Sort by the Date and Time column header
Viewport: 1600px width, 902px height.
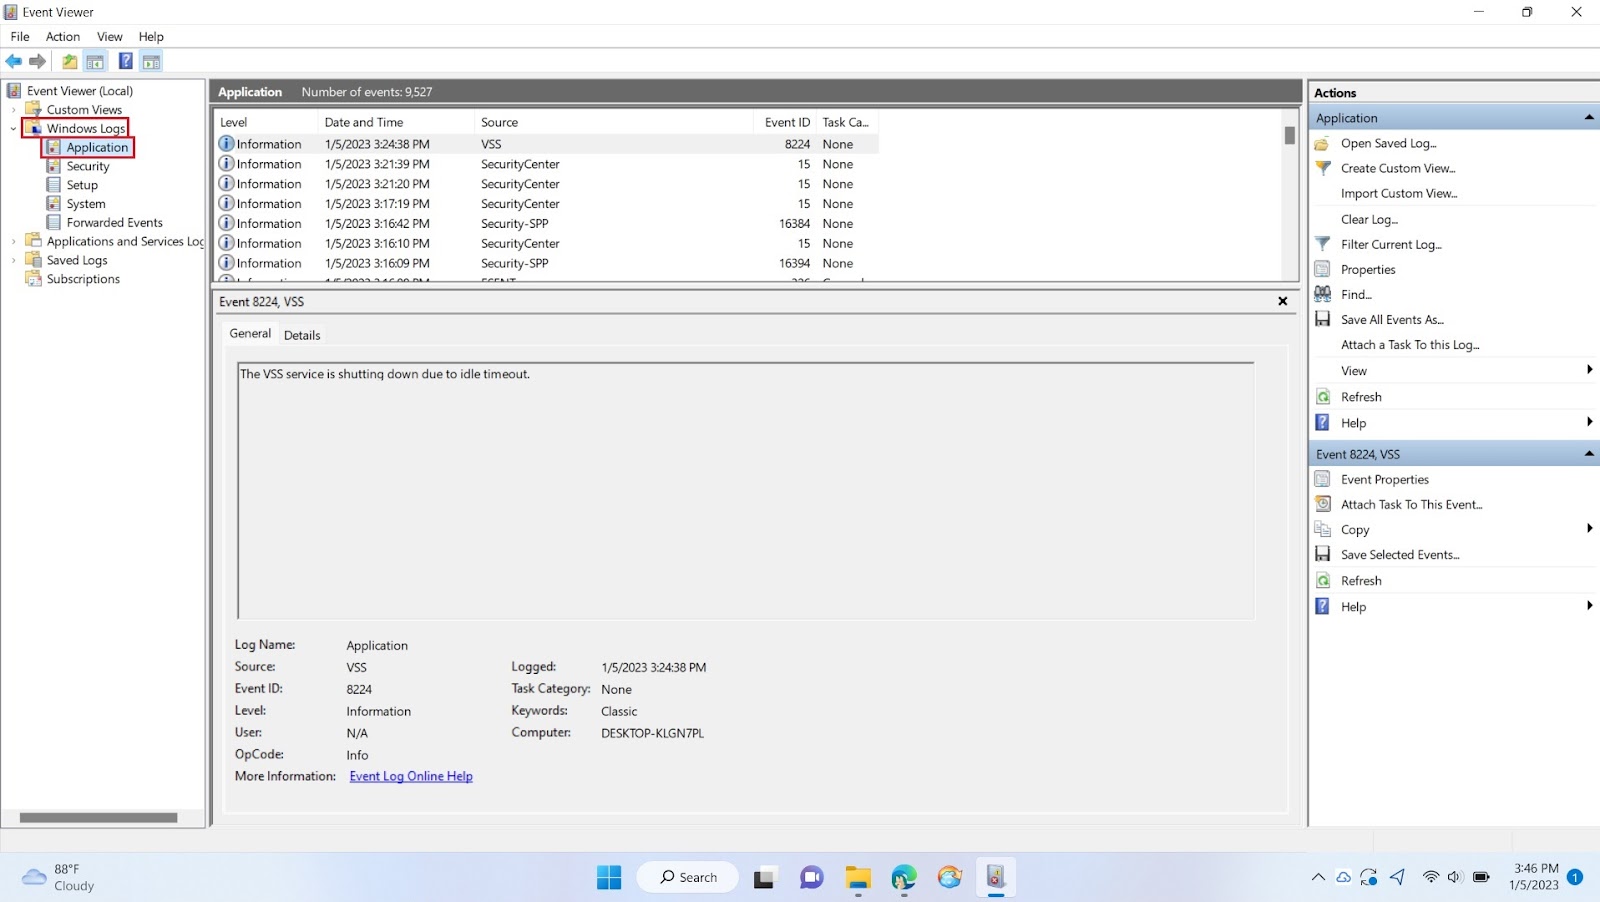(396, 122)
